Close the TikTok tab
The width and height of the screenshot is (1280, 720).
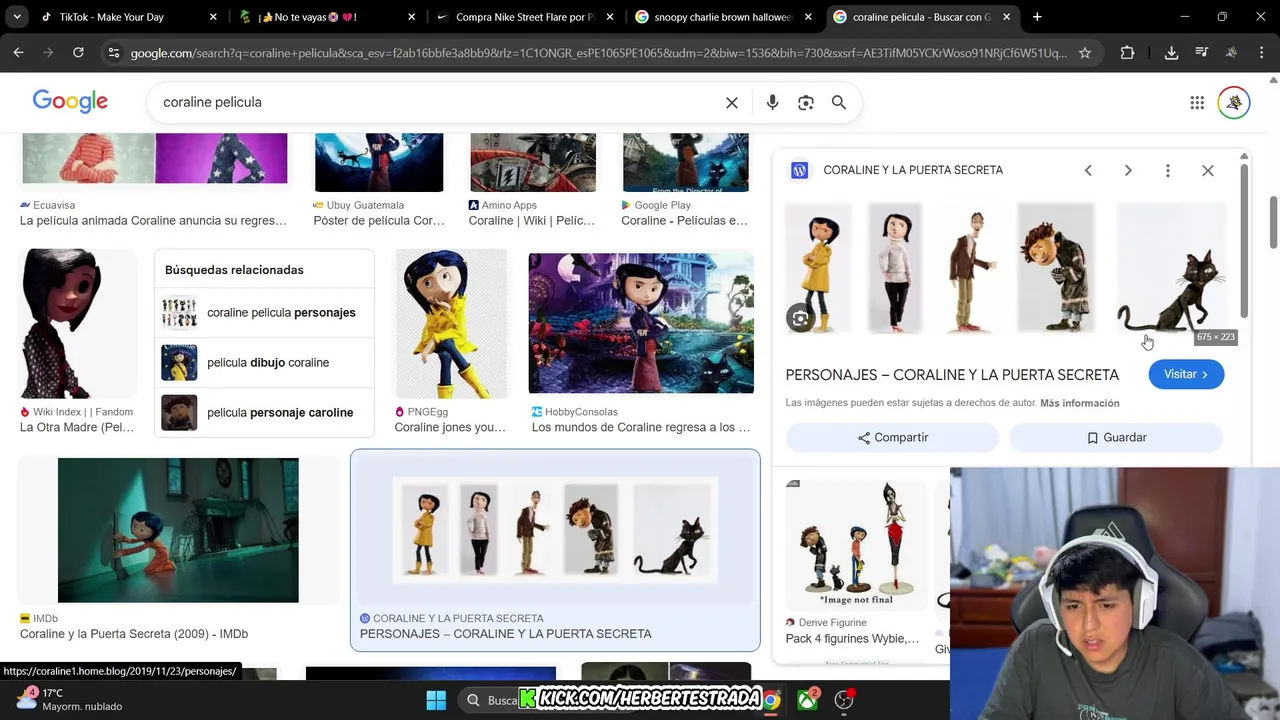tap(212, 17)
